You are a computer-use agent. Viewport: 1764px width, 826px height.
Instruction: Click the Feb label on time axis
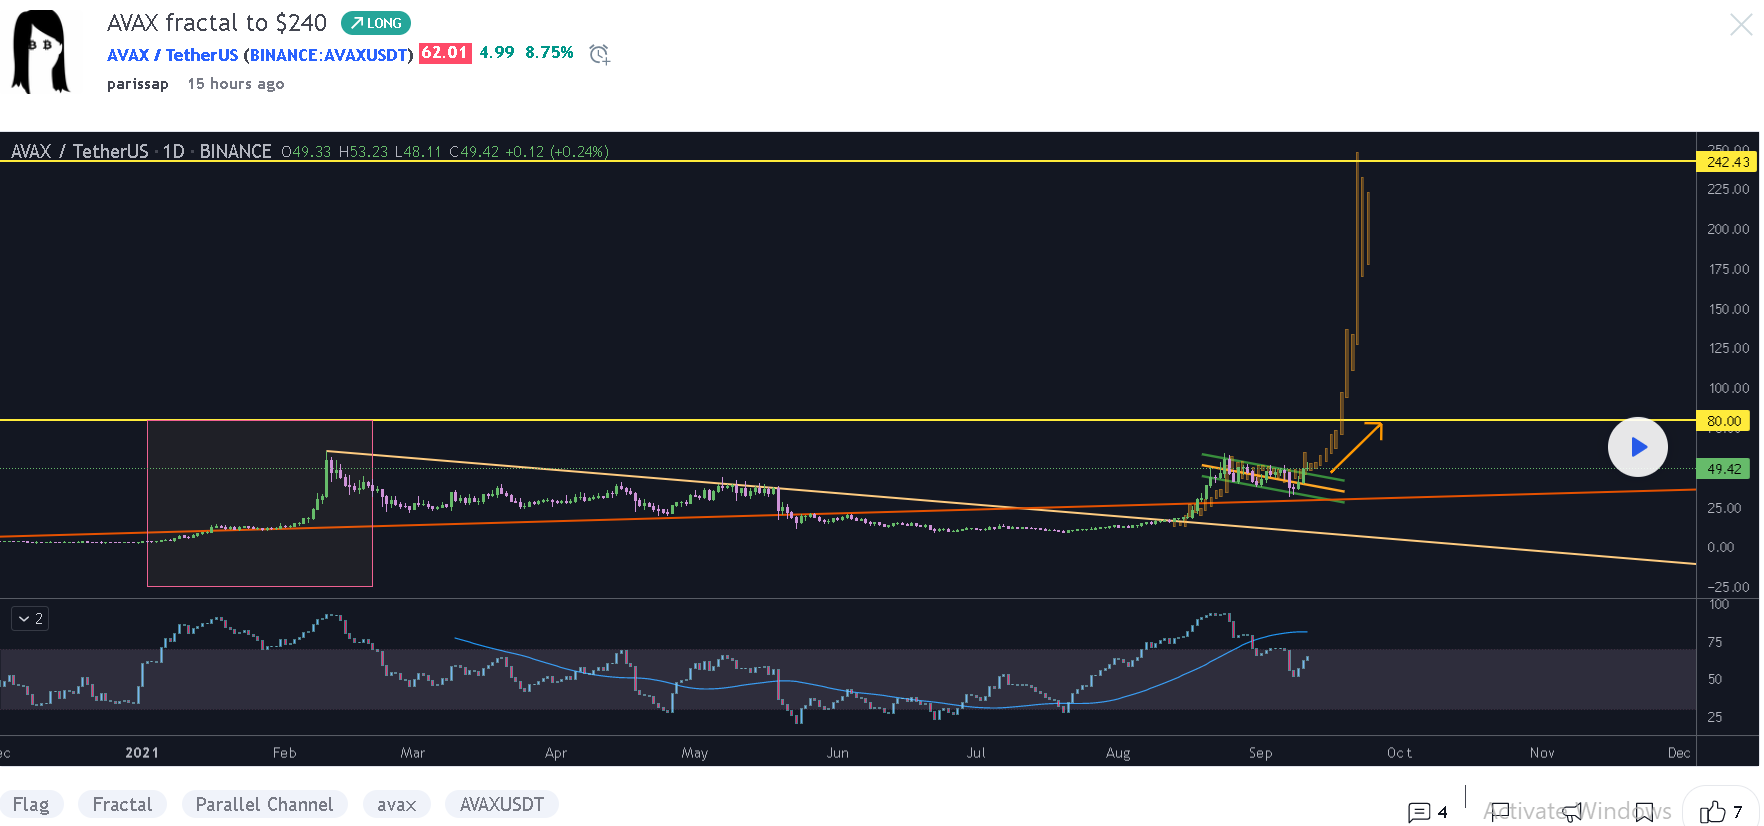click(284, 753)
